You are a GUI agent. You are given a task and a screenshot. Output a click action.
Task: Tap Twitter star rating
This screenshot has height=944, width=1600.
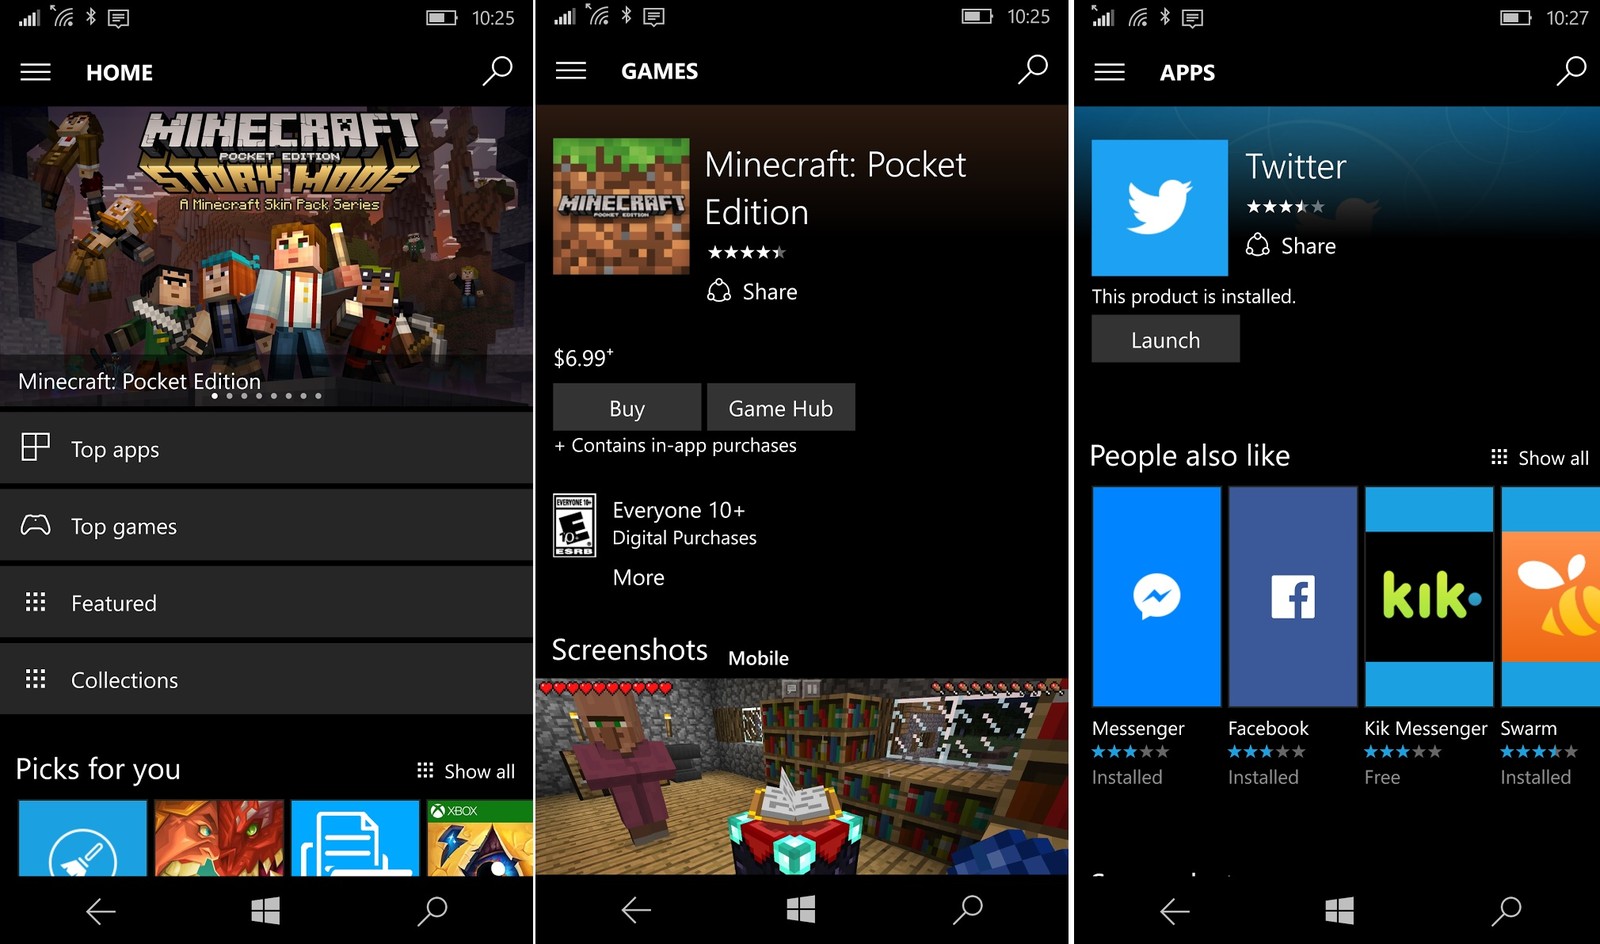[1285, 207]
